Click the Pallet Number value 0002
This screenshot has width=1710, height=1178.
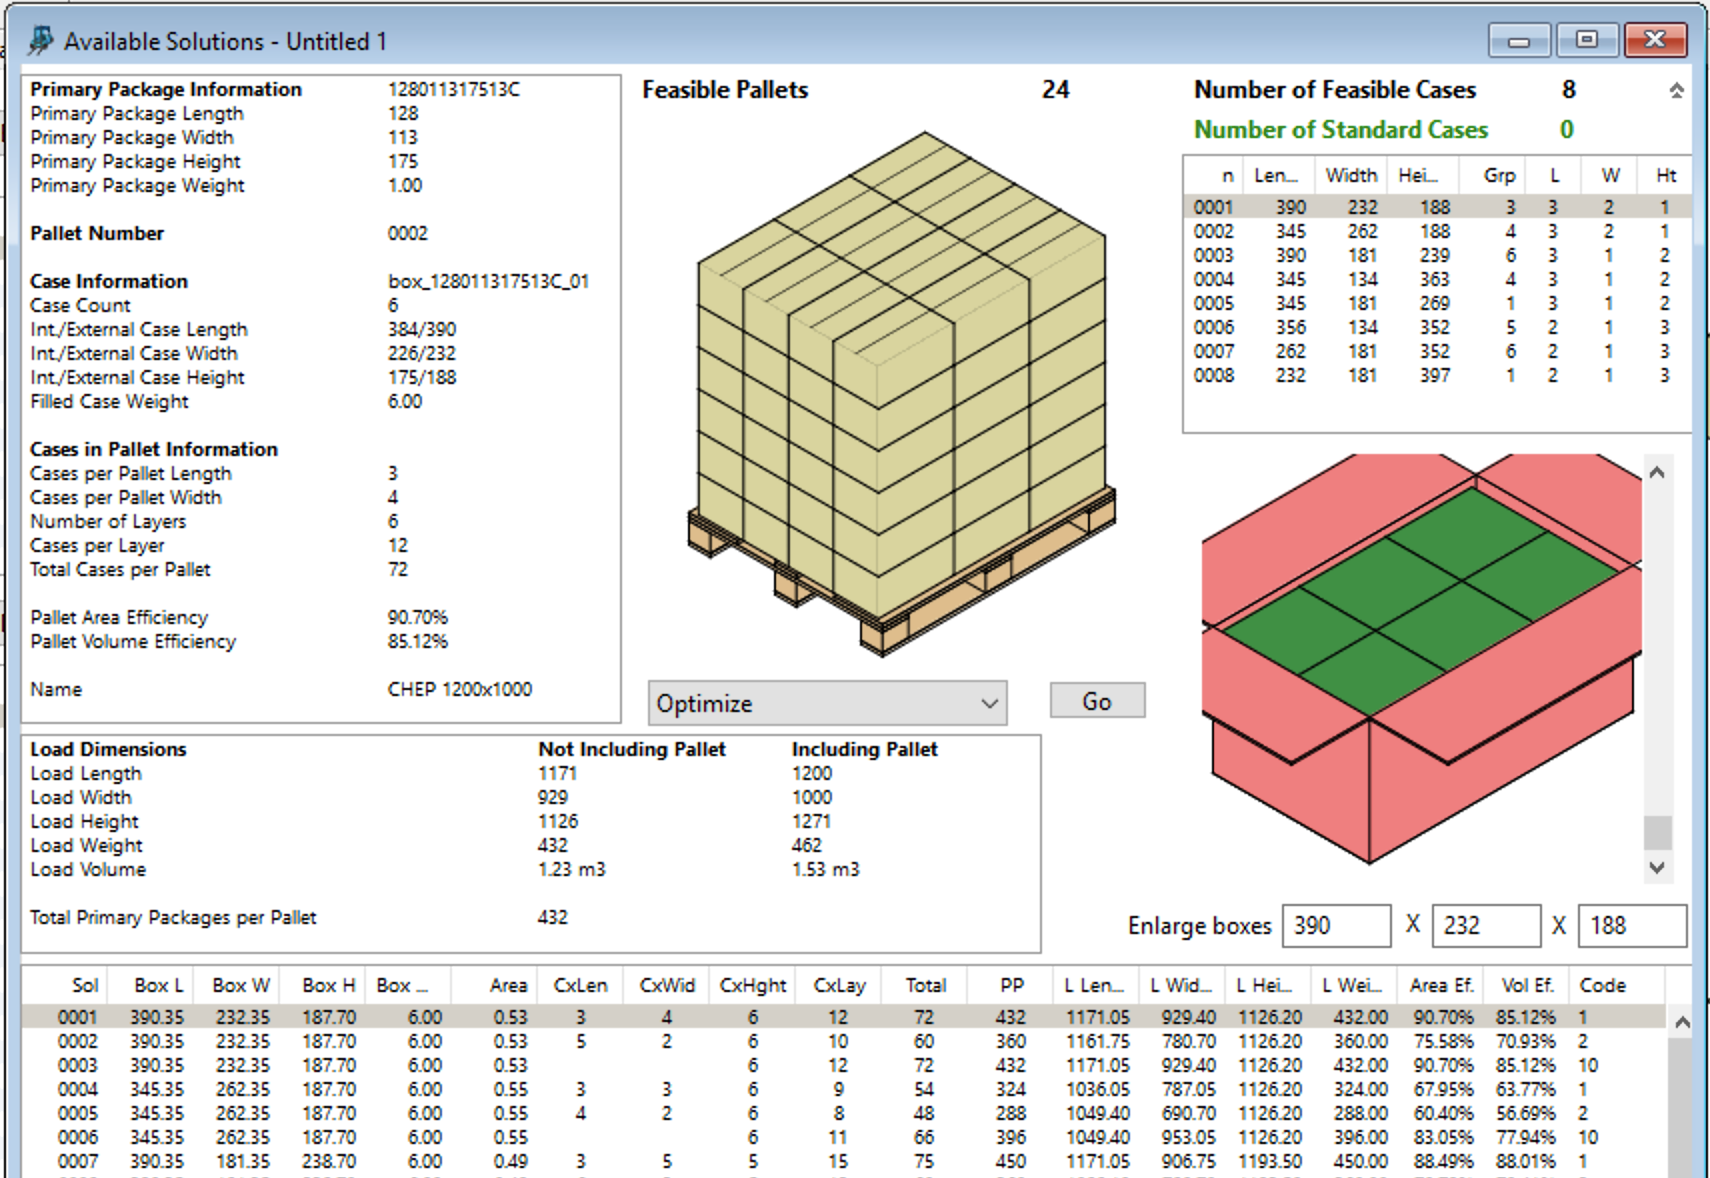click(407, 233)
